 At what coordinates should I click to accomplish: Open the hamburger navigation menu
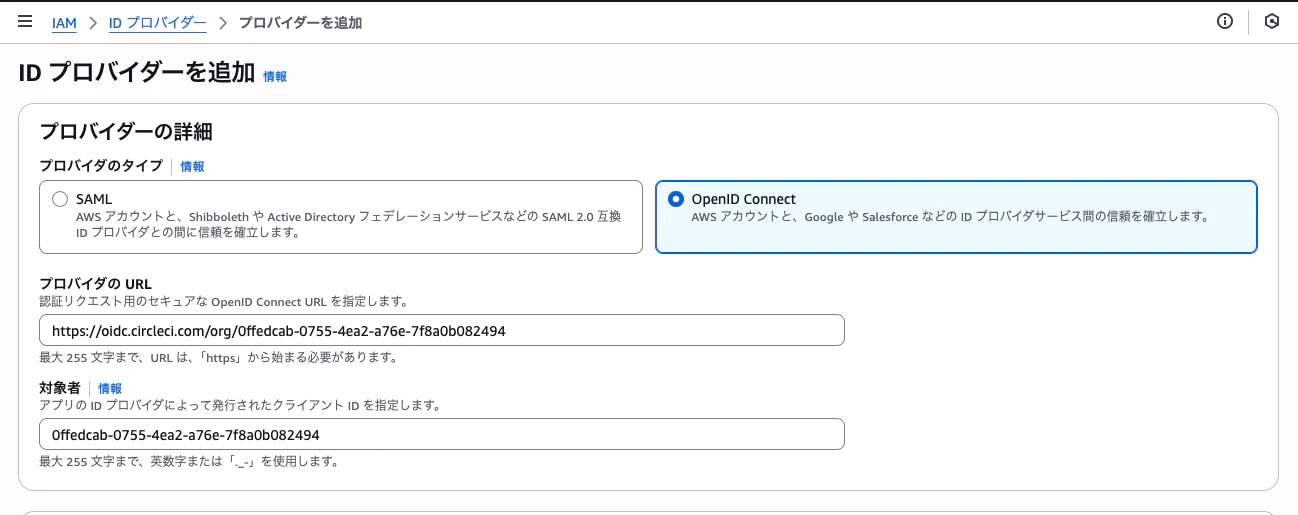point(25,22)
